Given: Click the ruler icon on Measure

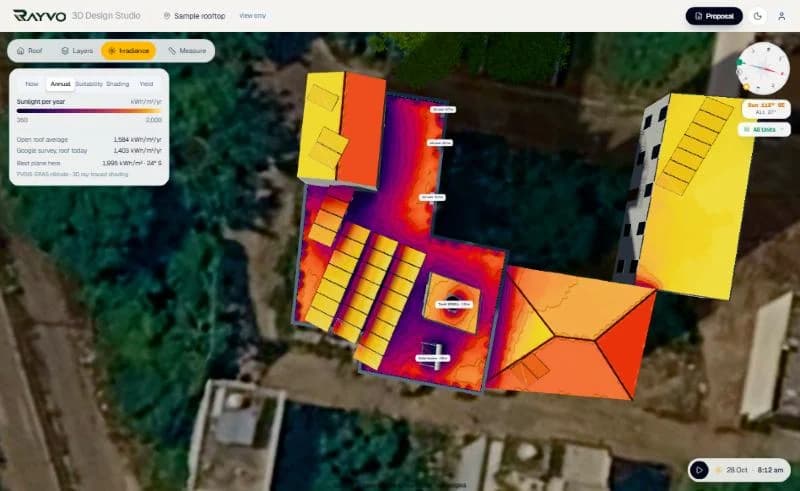Looking at the screenshot, I should point(172,51).
